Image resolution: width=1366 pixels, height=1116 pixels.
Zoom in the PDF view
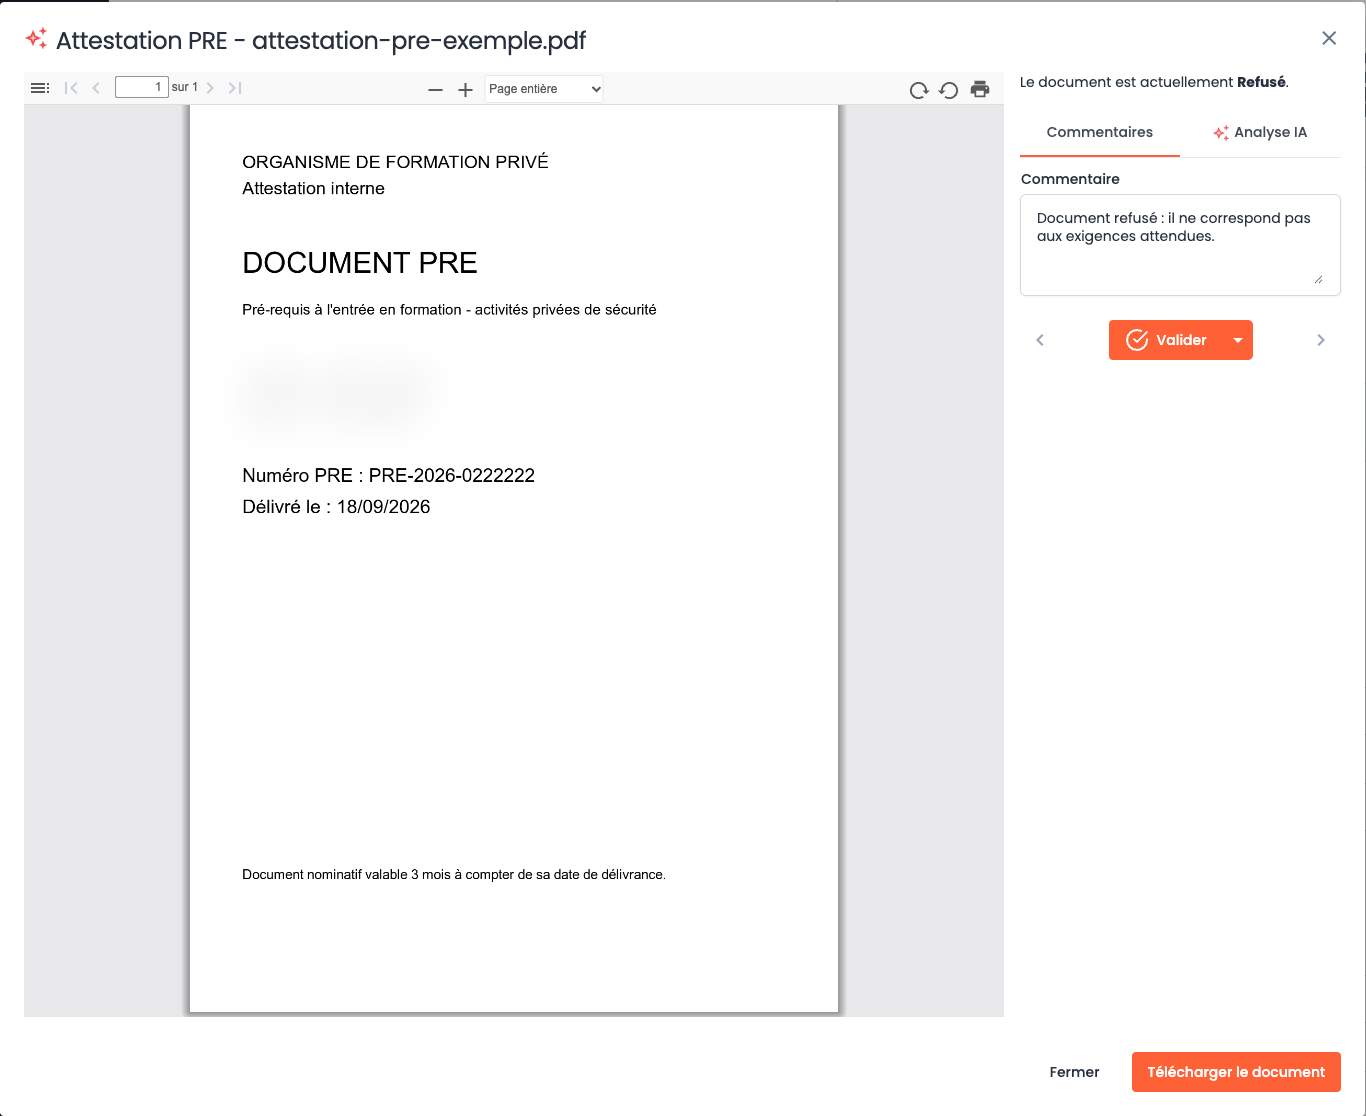[465, 90]
